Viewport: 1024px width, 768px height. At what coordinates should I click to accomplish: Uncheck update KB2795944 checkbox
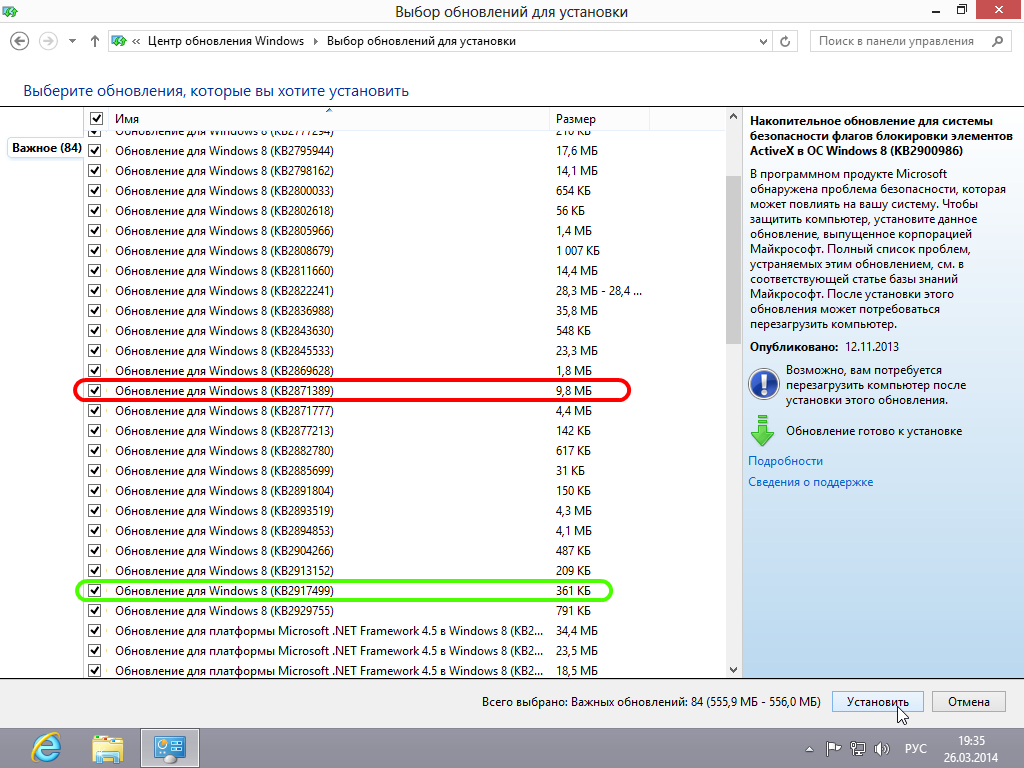(x=95, y=151)
